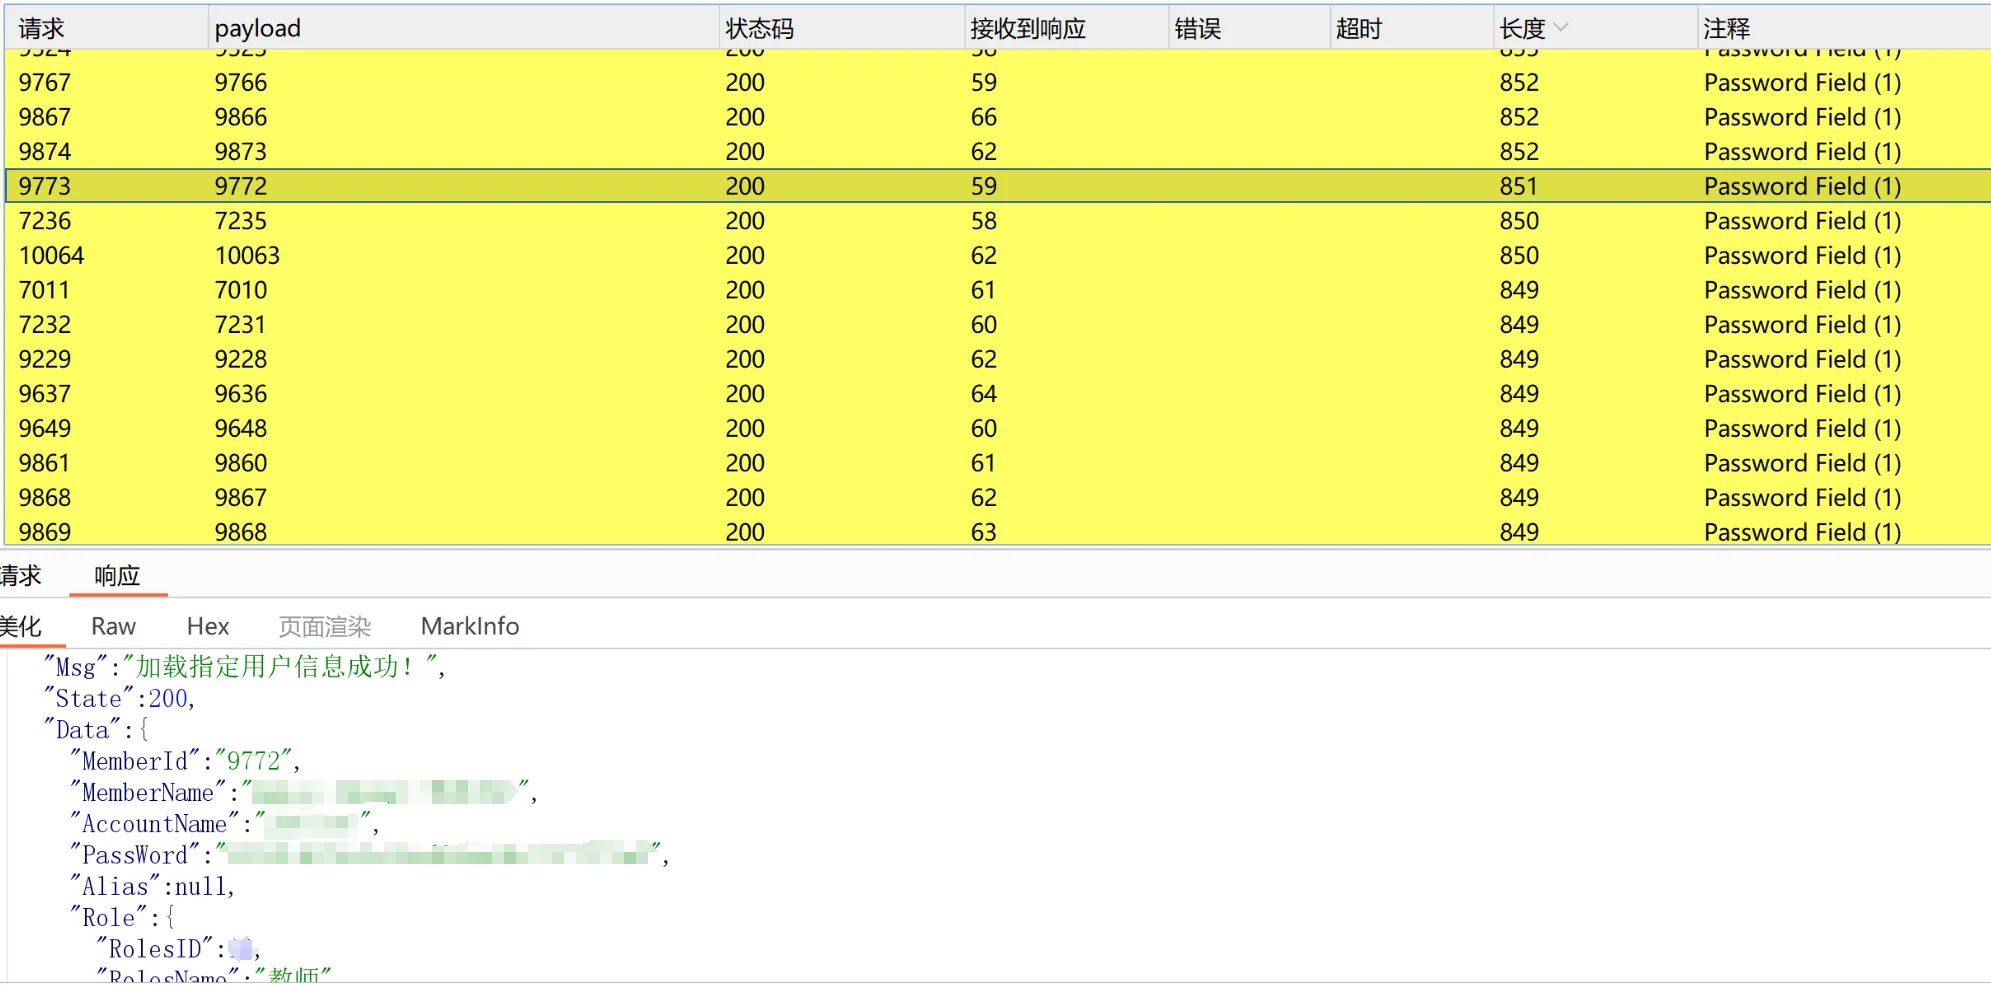This screenshot has height=991, width=1991.
Task: Select the row with payload 7235
Action: click(241, 221)
